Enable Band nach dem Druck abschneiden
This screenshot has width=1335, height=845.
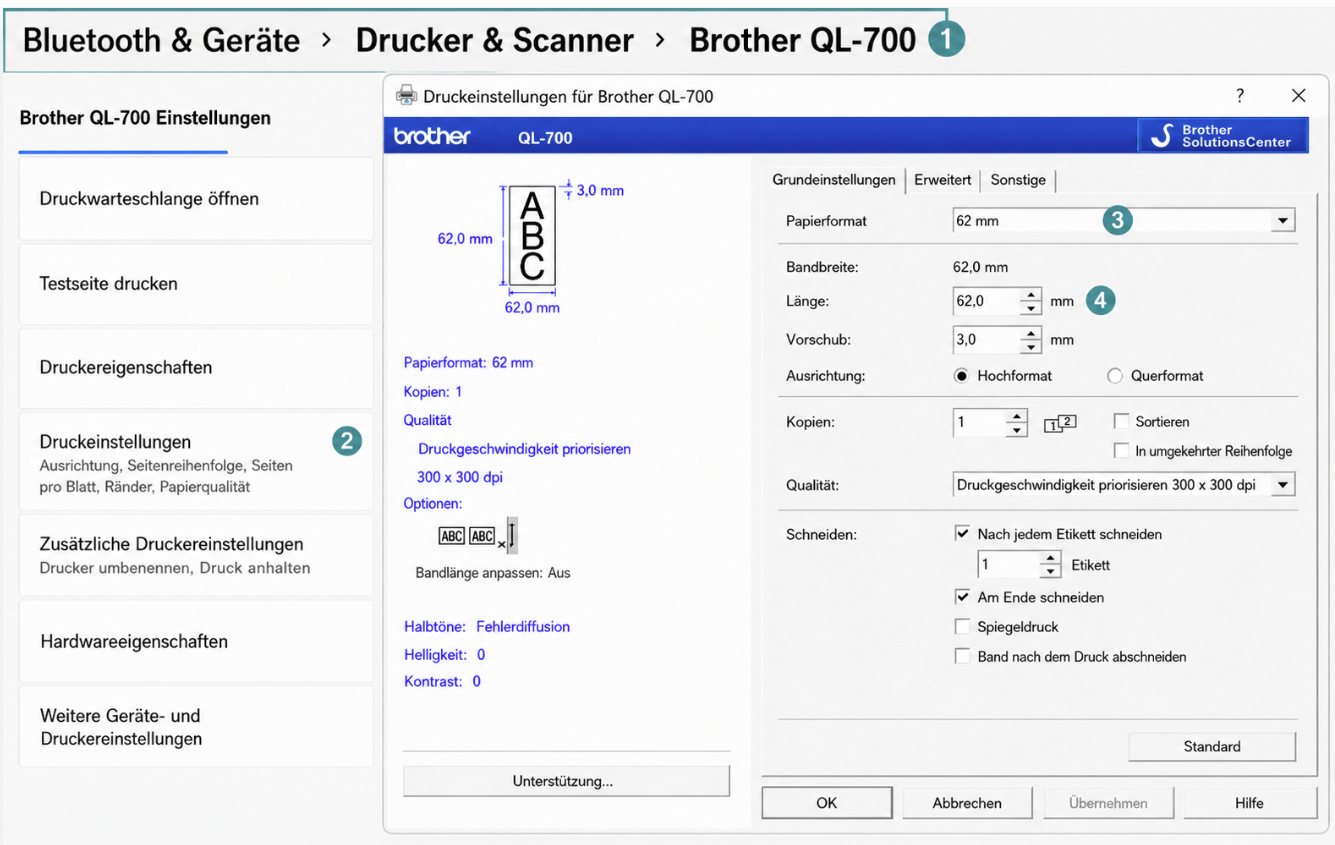(962, 657)
